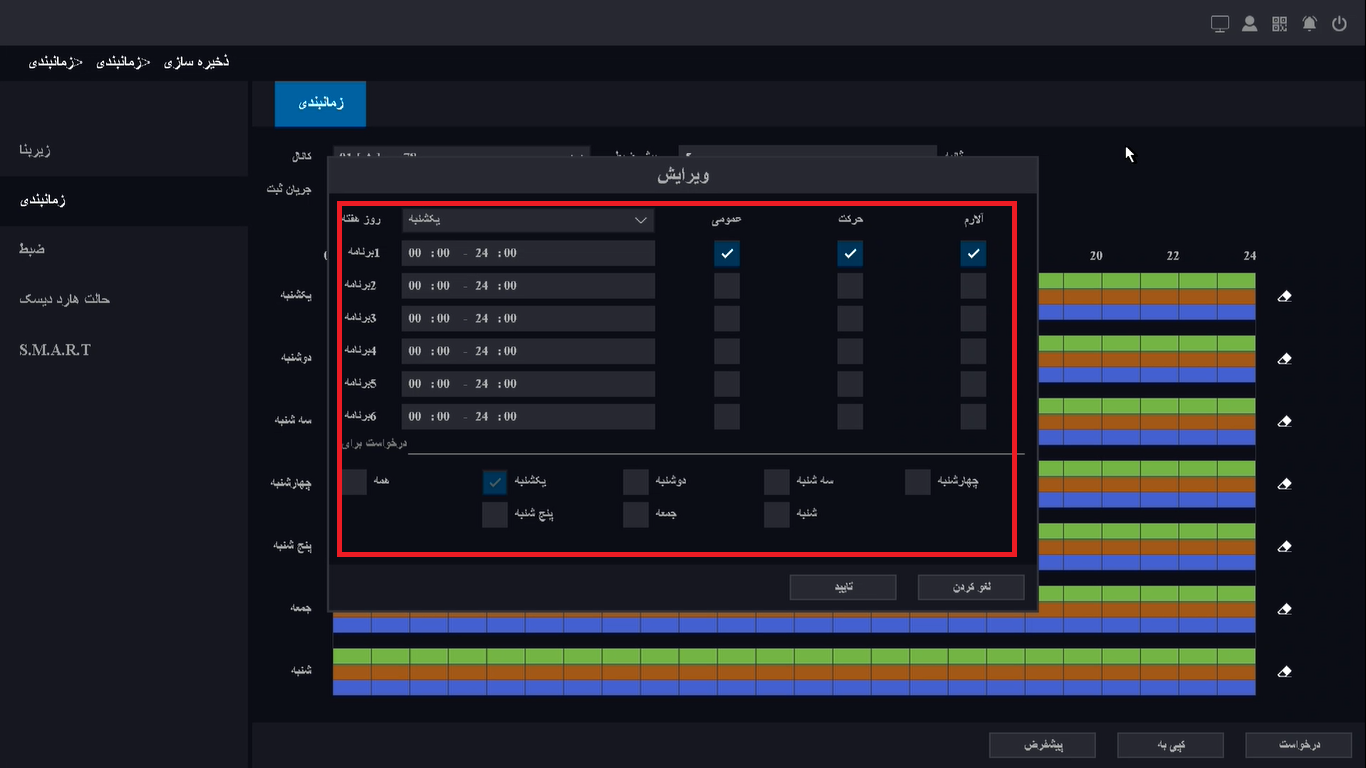Uncheck حرکت checkbox for برنامه1
This screenshot has height=768, width=1366.
click(850, 254)
